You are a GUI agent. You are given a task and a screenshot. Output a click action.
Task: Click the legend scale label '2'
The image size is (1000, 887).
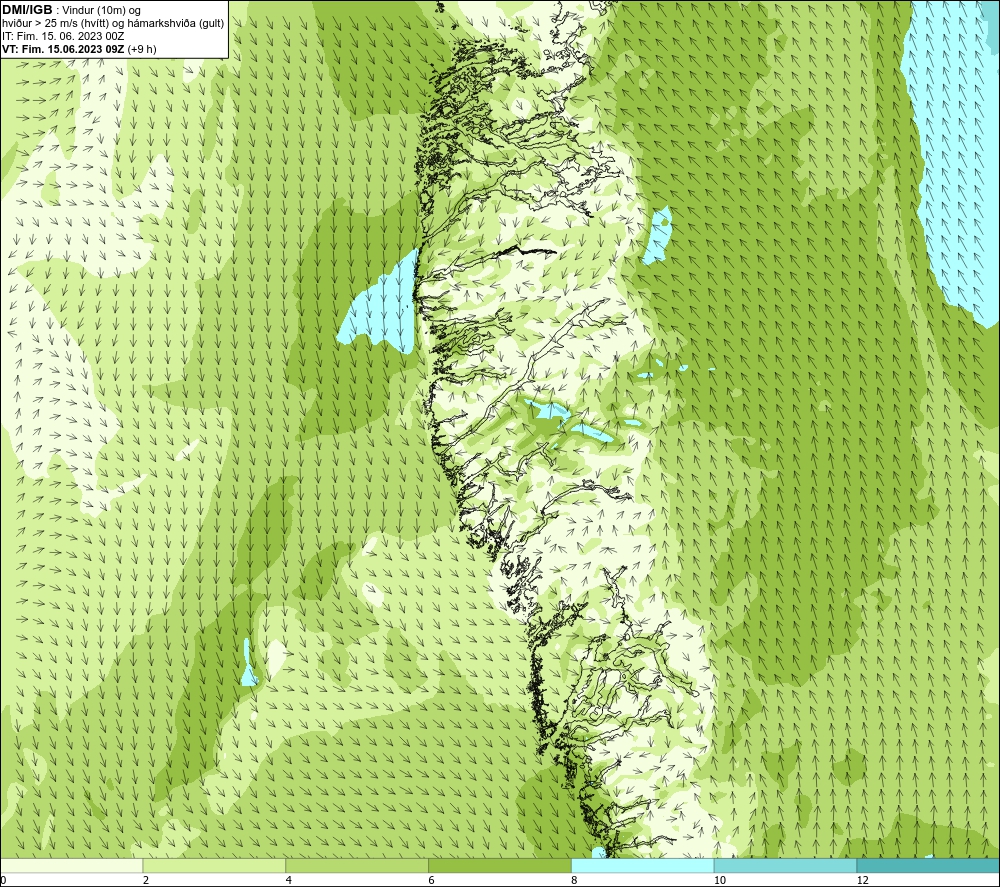point(146,880)
